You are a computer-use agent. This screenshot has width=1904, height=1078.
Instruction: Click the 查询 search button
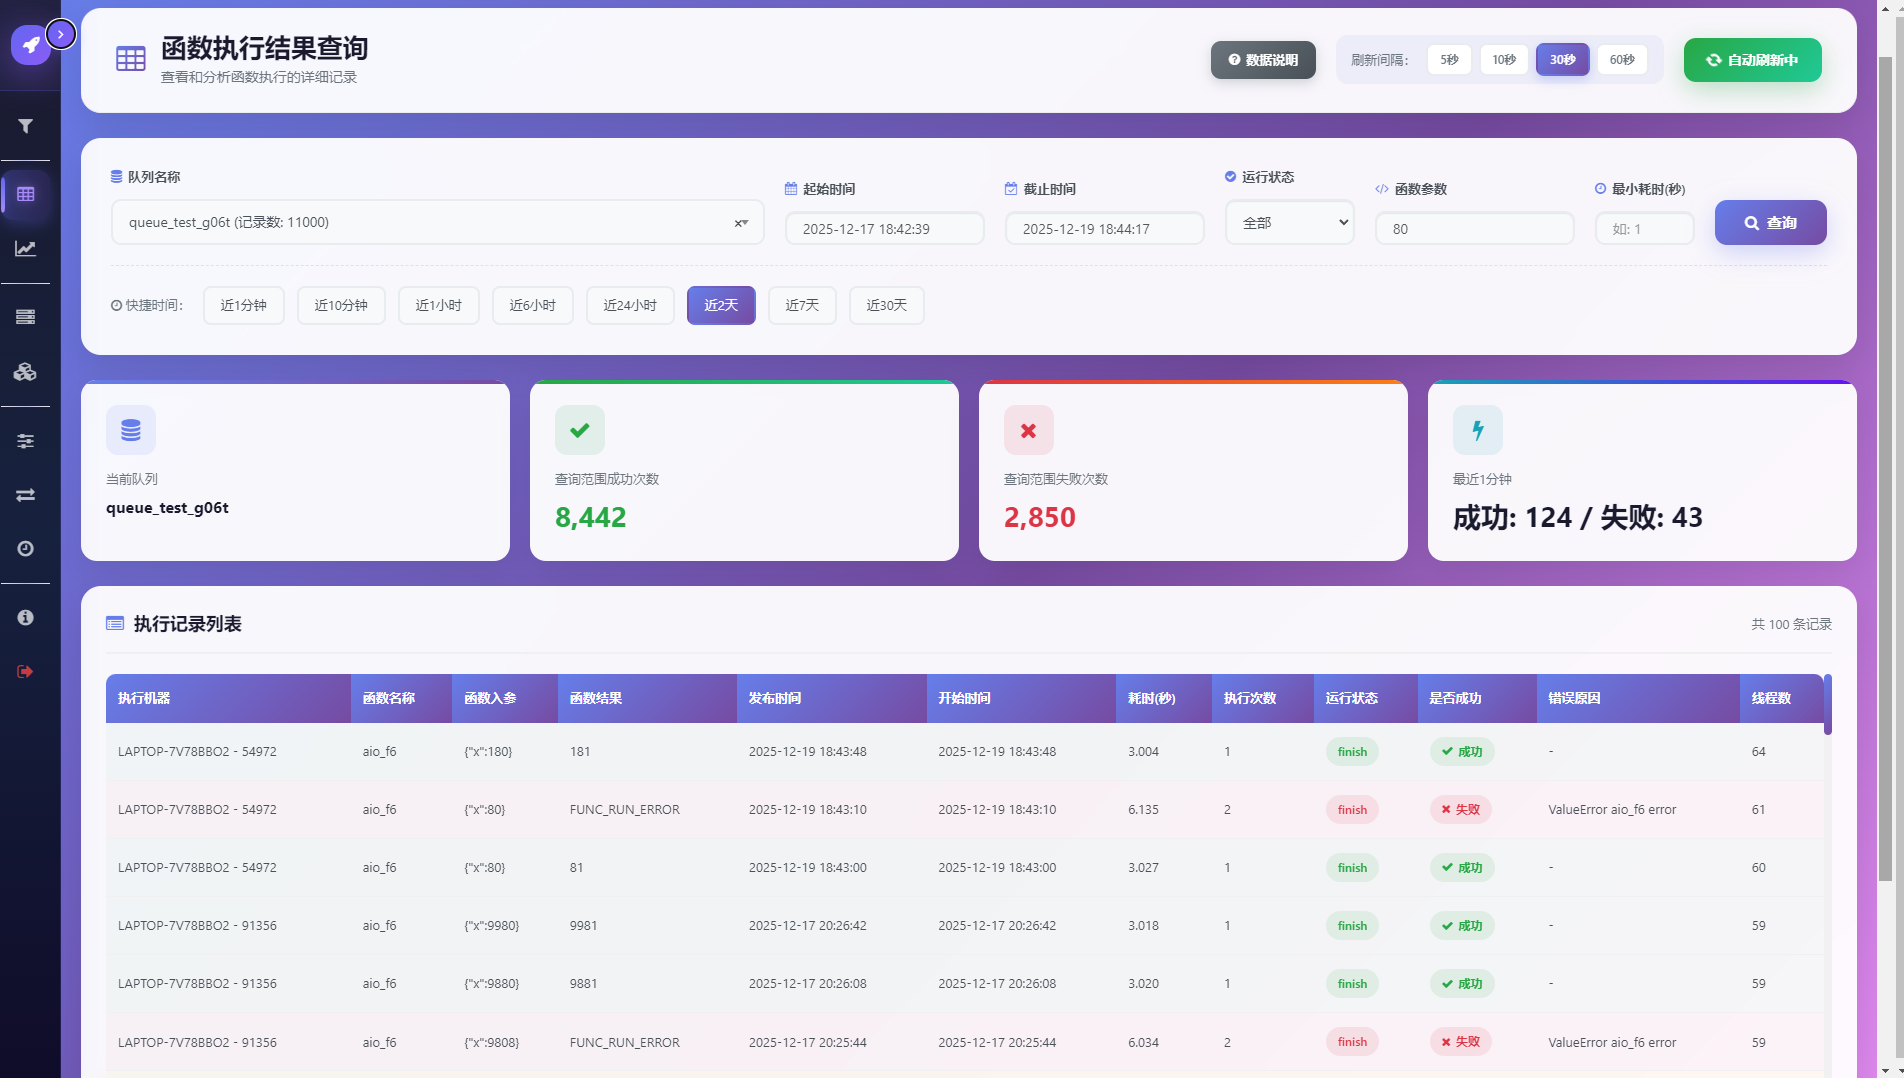[1770, 223]
